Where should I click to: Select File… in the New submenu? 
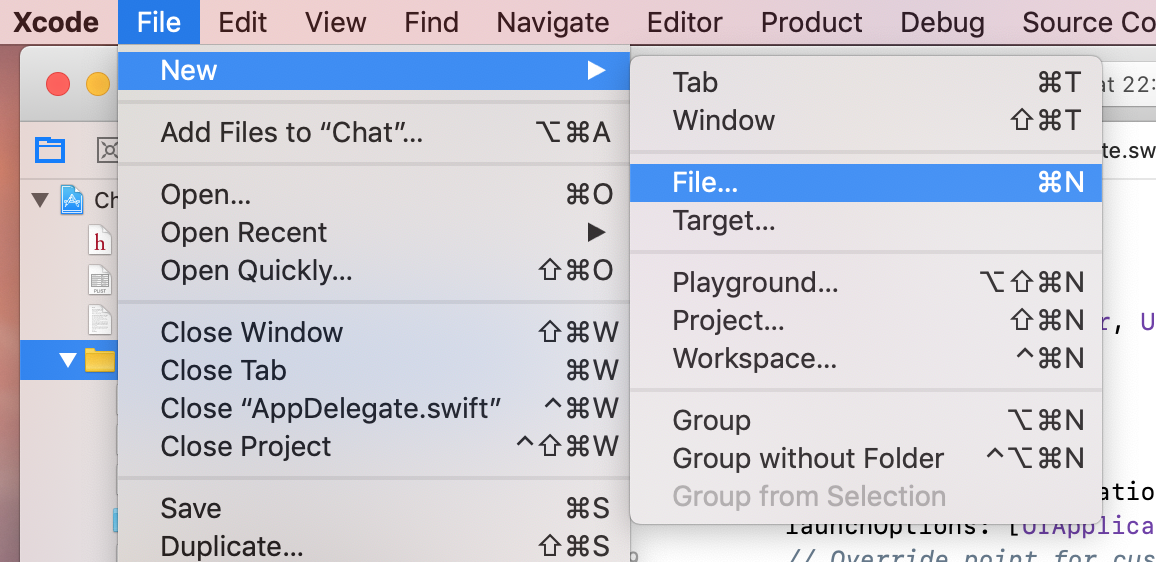tap(866, 183)
